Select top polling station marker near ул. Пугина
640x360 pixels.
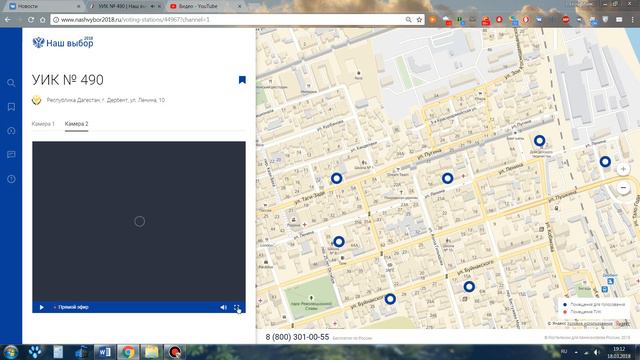pyautogui.click(x=540, y=141)
